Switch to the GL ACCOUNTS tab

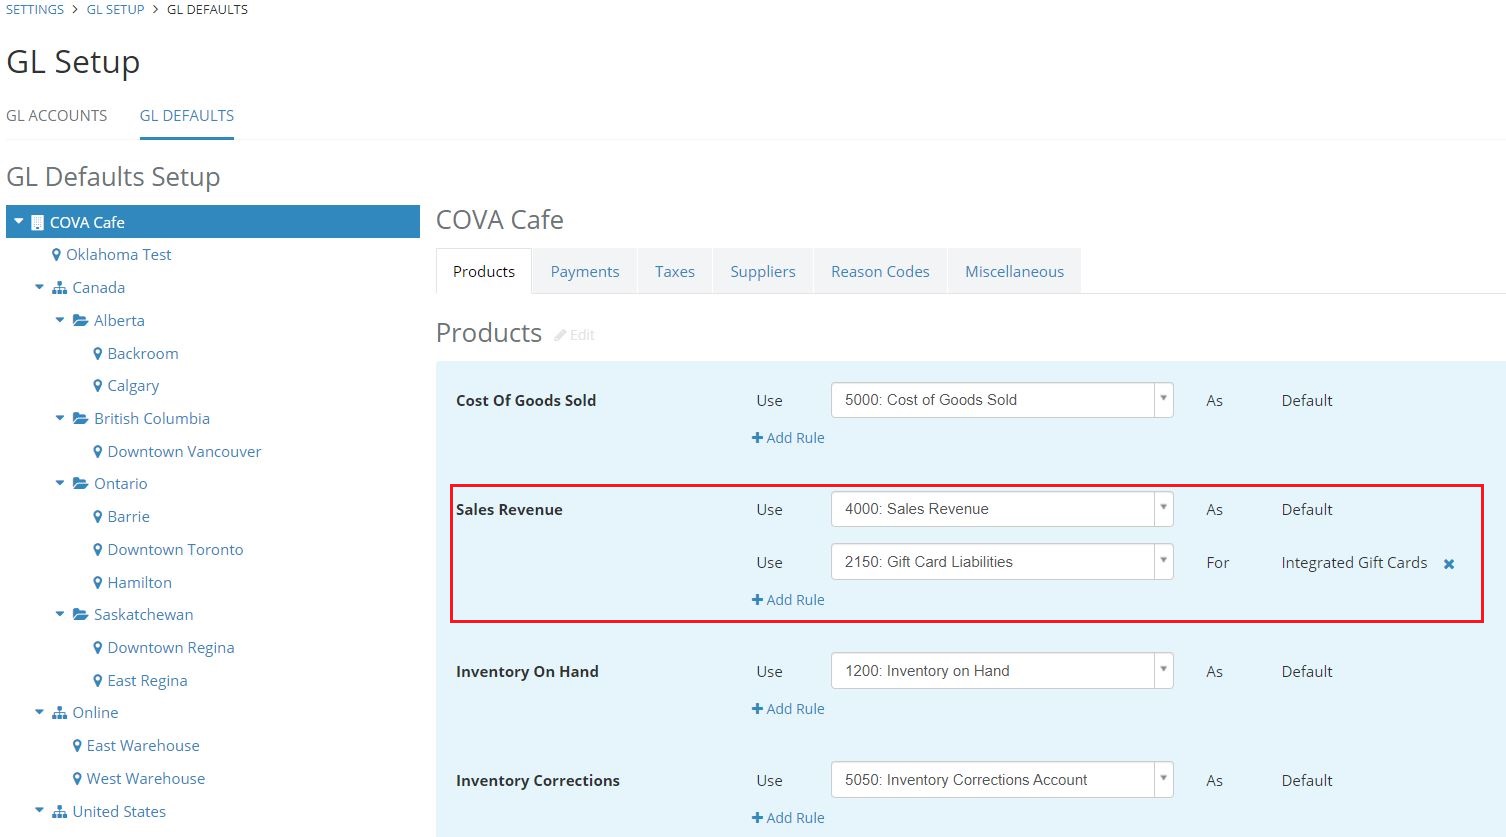click(x=57, y=115)
